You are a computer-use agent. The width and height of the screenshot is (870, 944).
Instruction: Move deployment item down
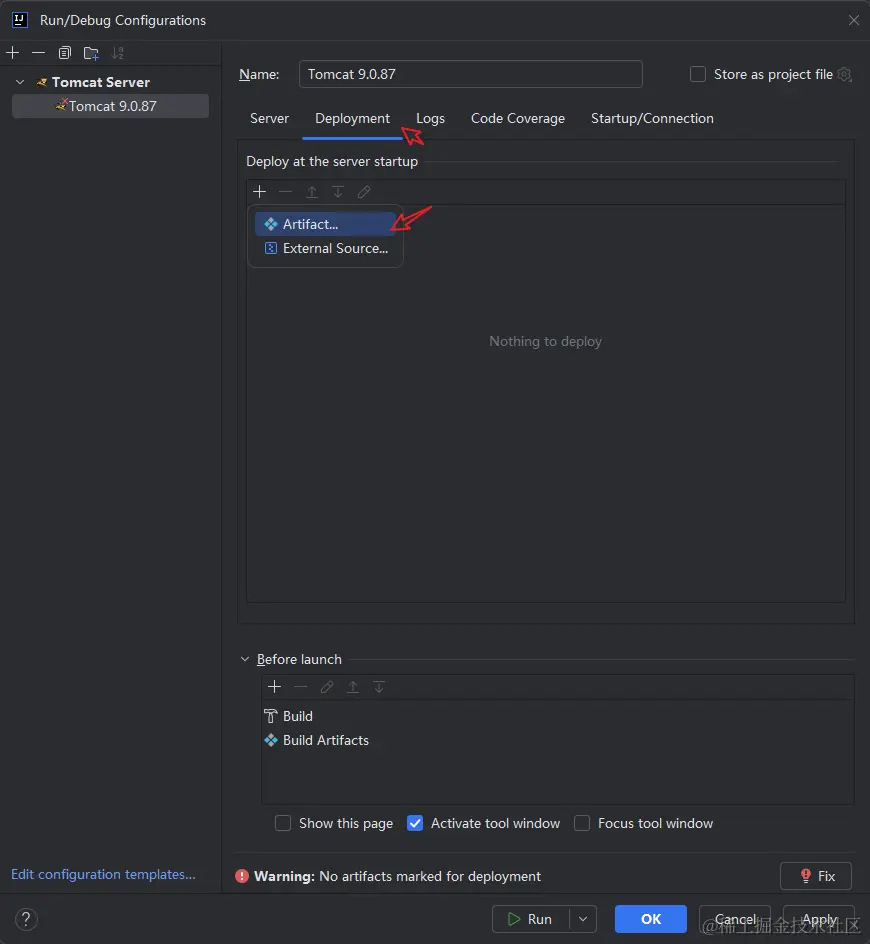point(338,191)
